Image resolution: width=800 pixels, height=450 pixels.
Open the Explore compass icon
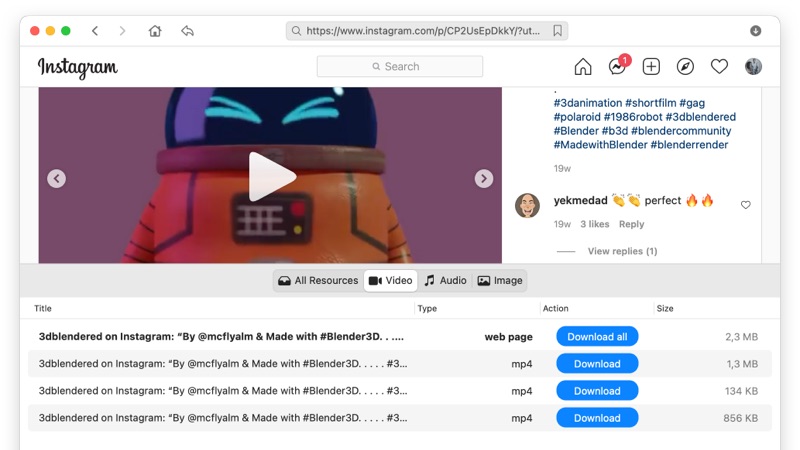click(685, 67)
